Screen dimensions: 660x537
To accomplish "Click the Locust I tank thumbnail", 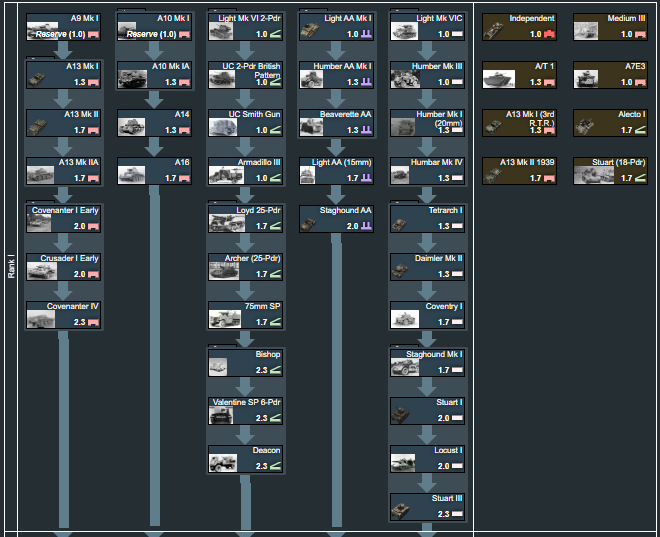I will [403, 463].
